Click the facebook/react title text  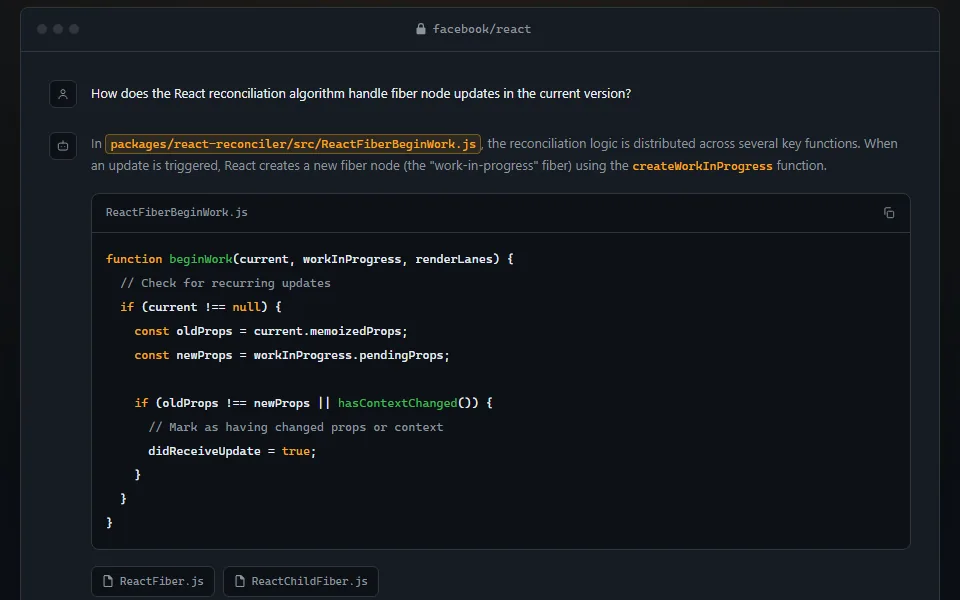pyautogui.click(x=482, y=29)
